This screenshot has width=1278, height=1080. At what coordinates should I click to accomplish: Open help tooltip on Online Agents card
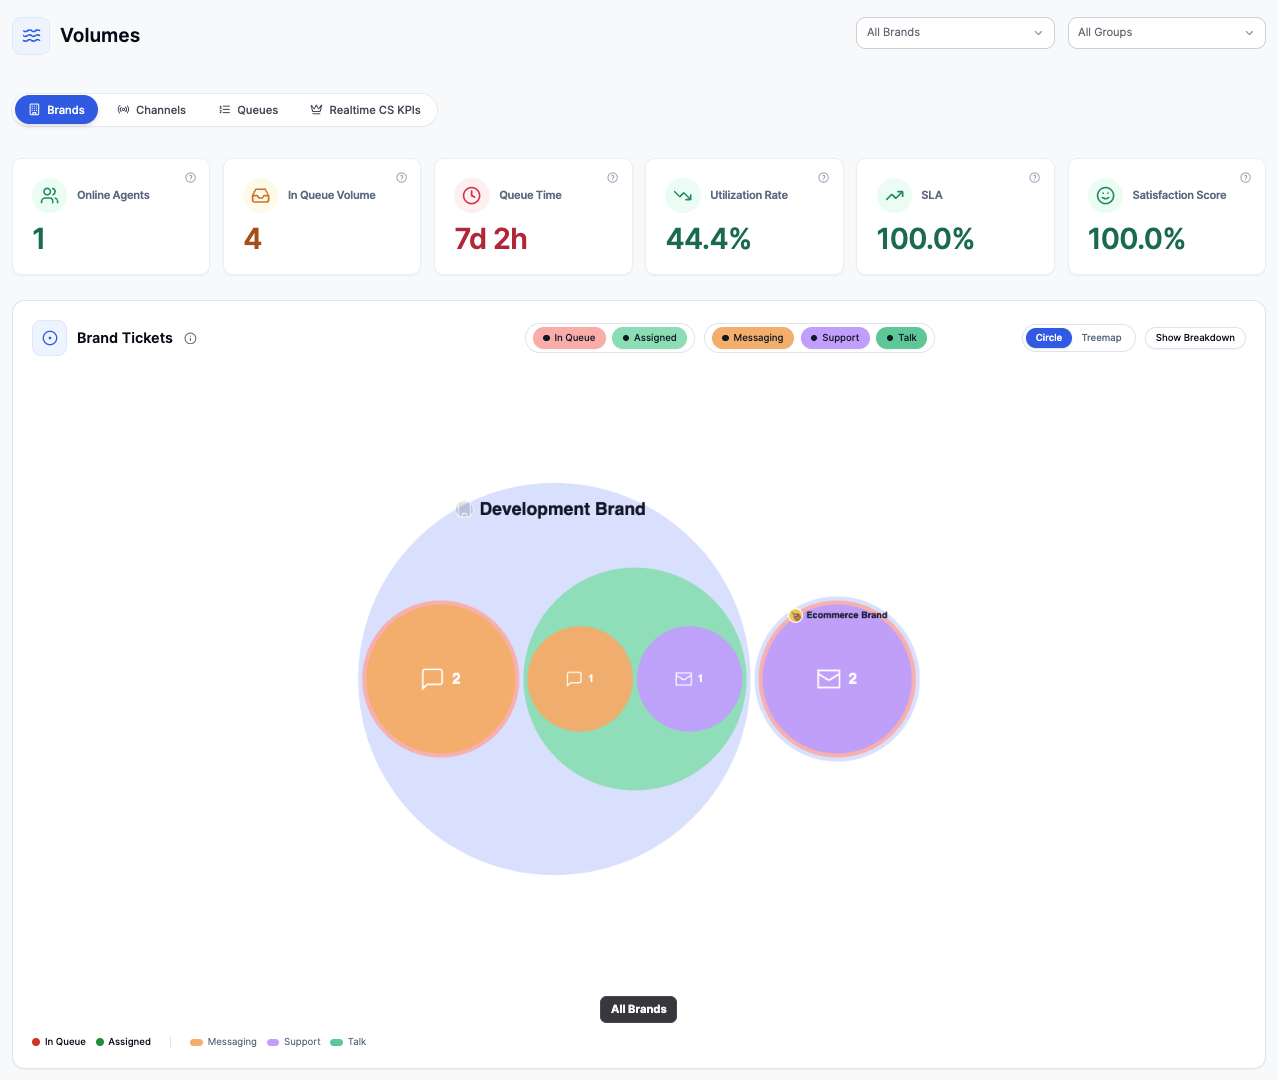[x=190, y=178]
